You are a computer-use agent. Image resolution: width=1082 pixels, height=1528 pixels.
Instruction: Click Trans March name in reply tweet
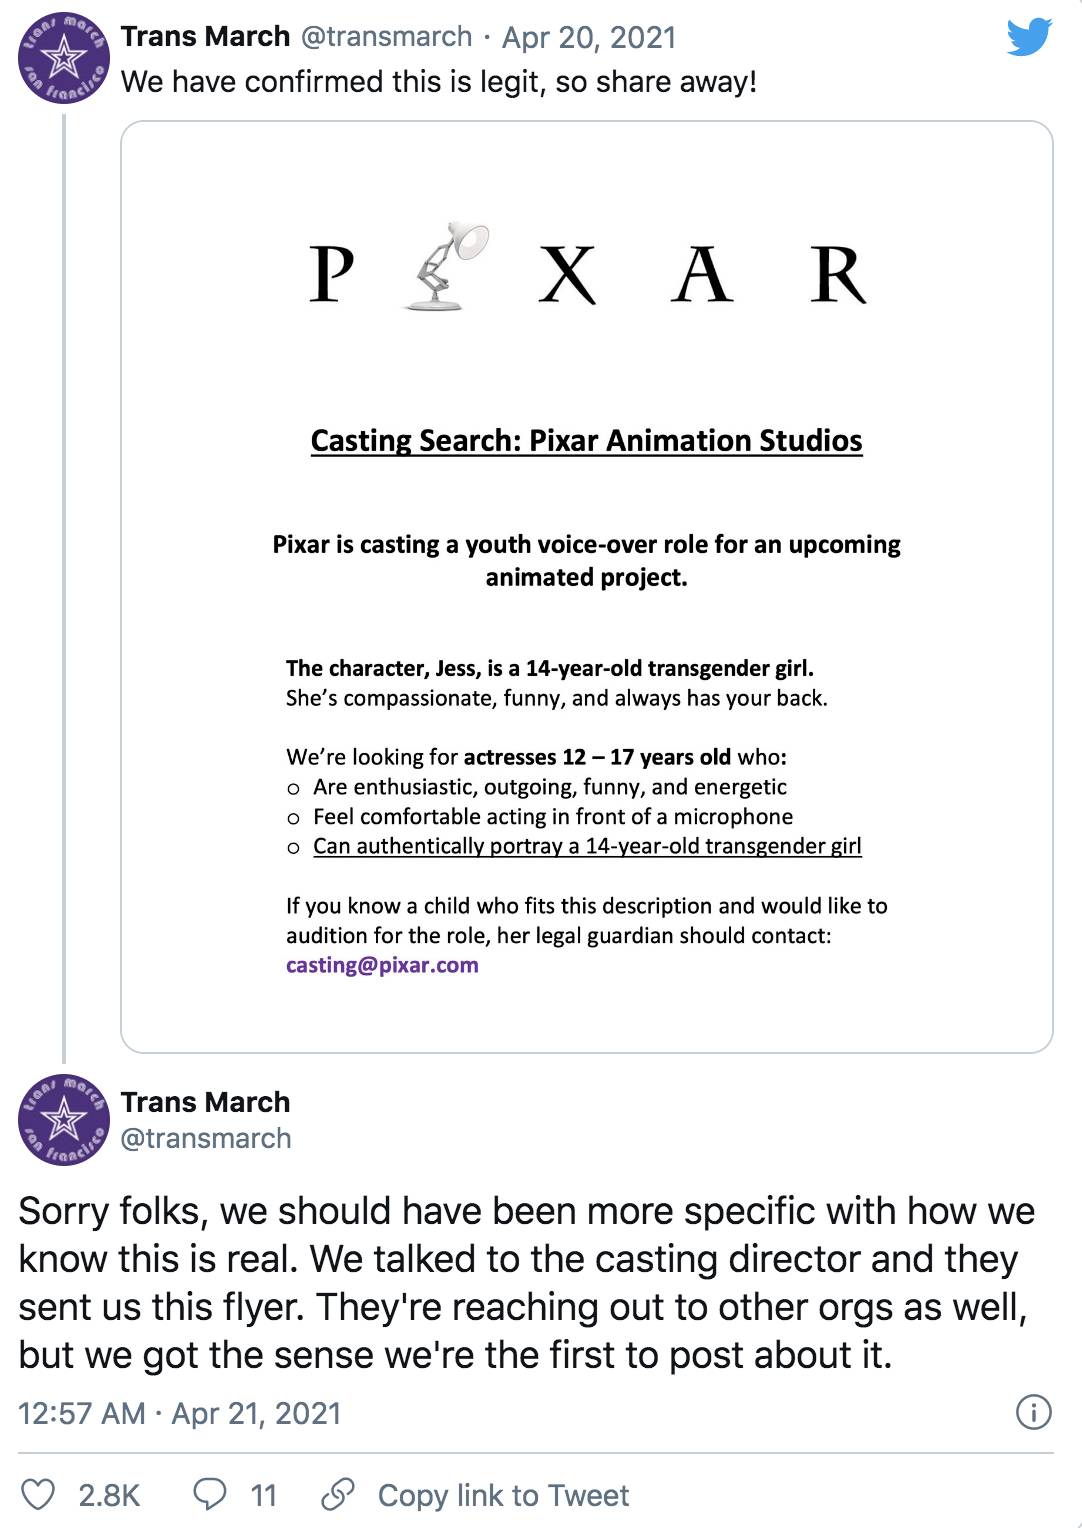coord(205,1102)
